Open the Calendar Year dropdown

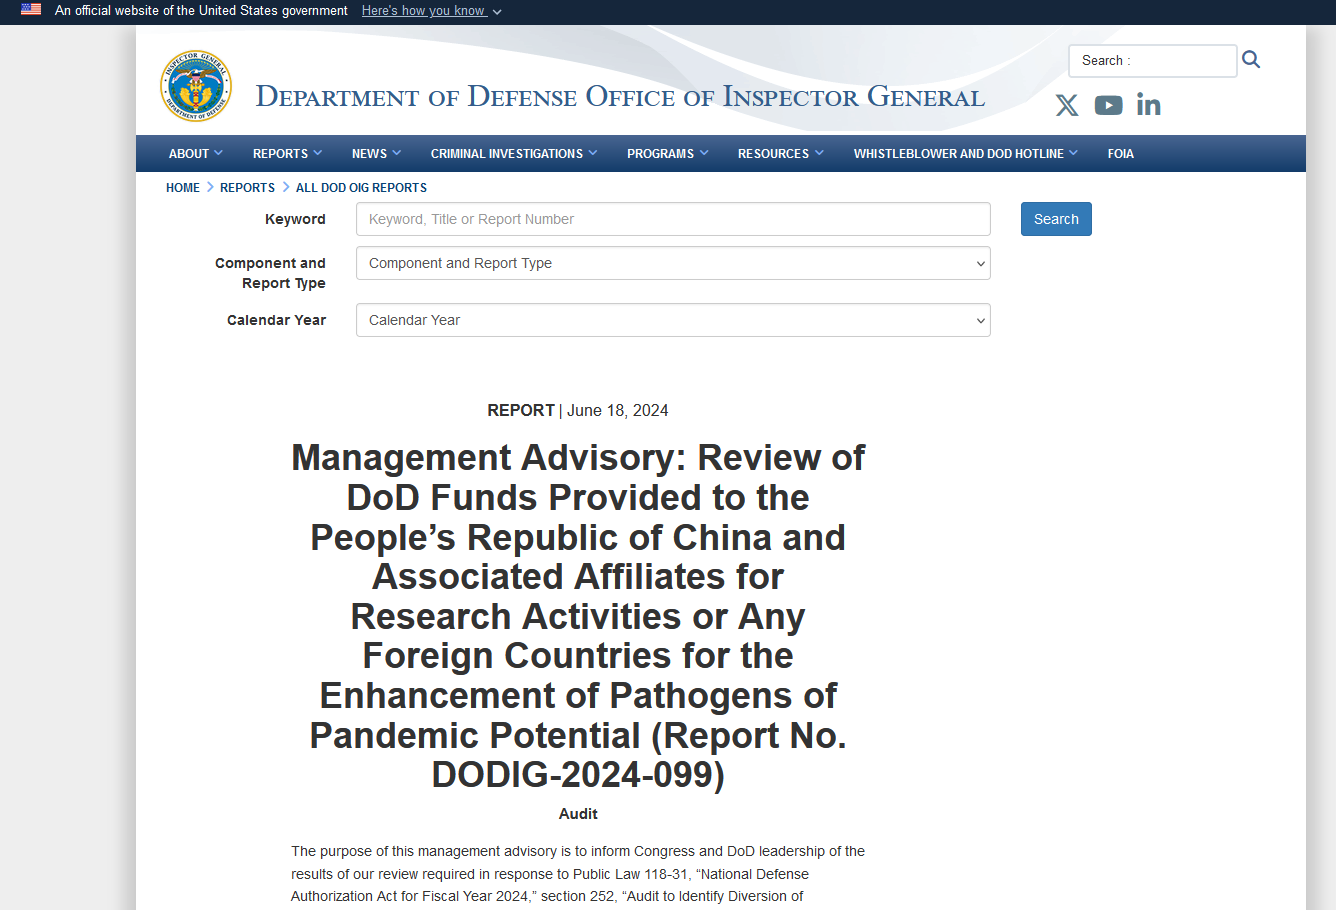coord(673,320)
